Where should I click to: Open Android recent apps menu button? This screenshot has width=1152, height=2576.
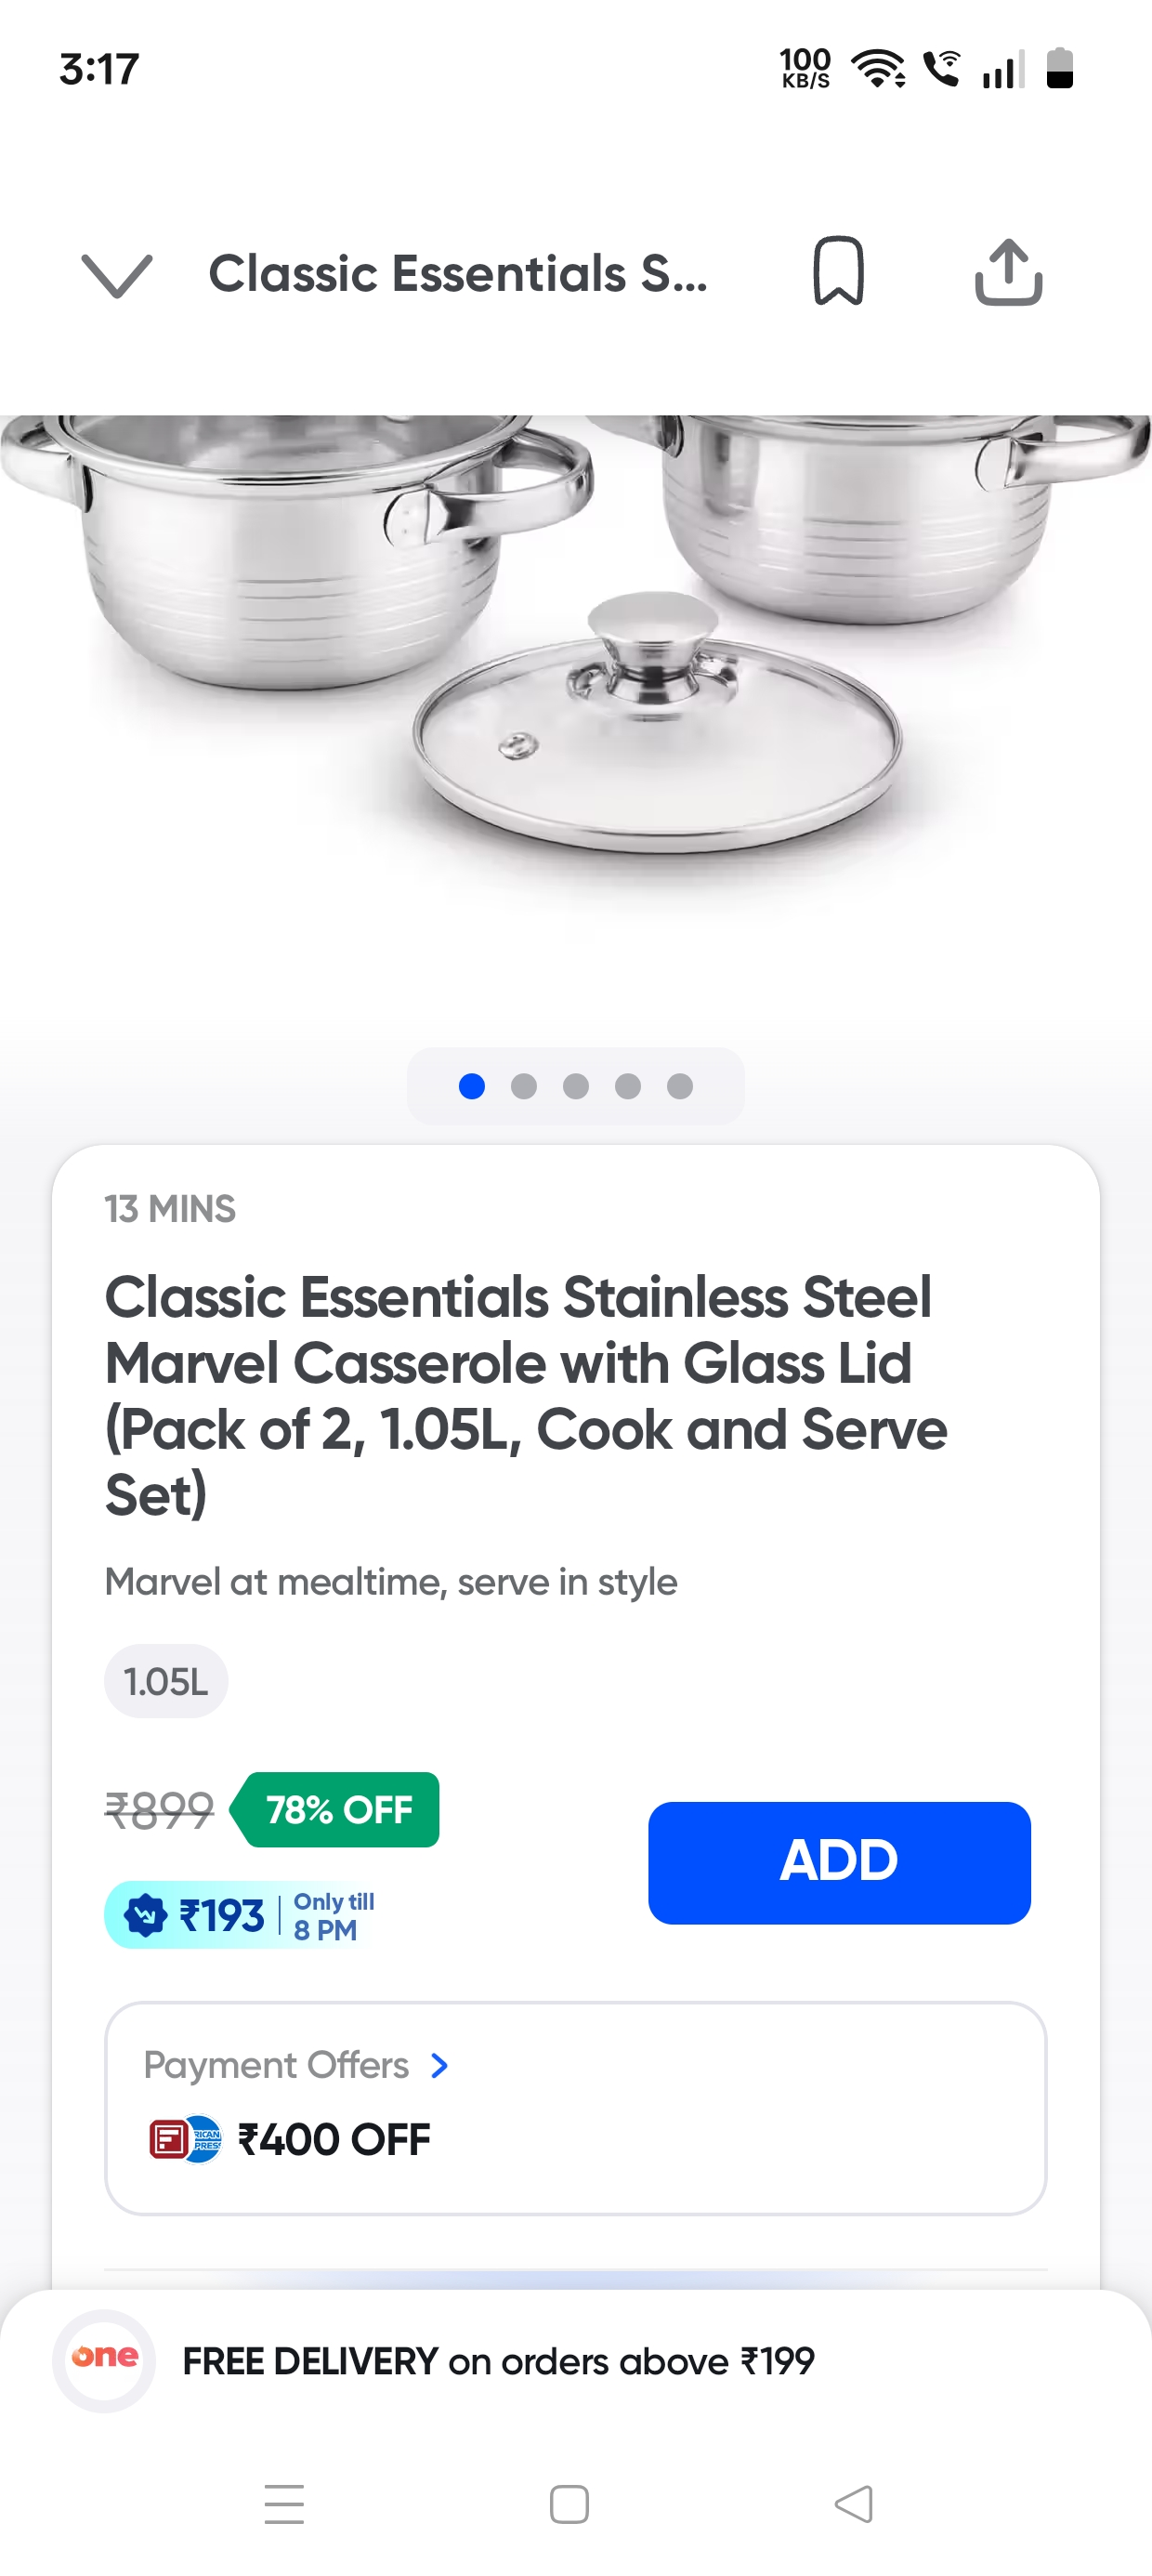coord(284,2504)
